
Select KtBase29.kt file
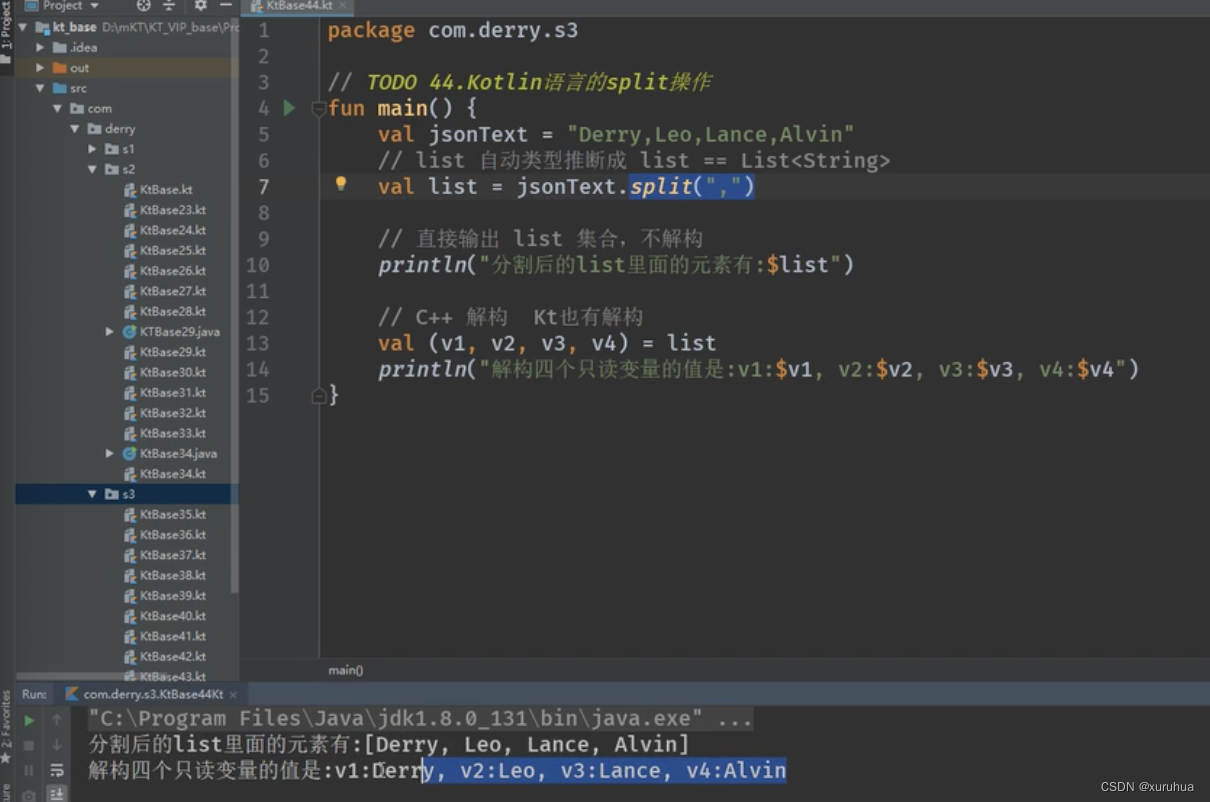point(165,352)
